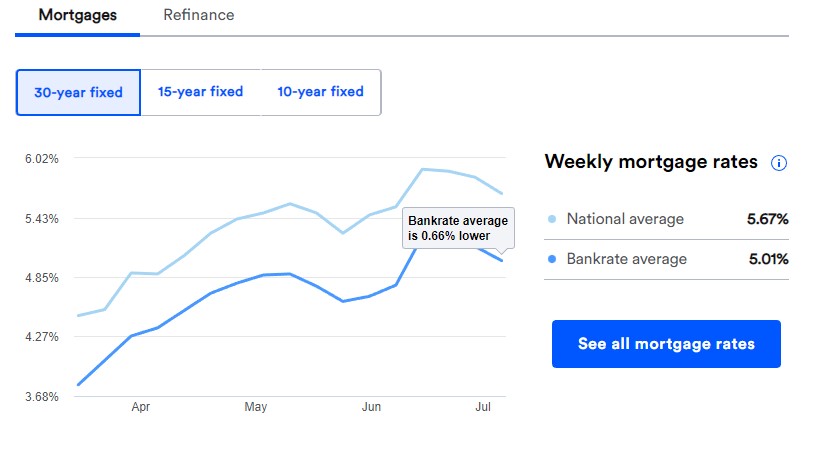The height and width of the screenshot is (458, 819).
Task: Select the 30-year fixed option
Action: coord(78,92)
